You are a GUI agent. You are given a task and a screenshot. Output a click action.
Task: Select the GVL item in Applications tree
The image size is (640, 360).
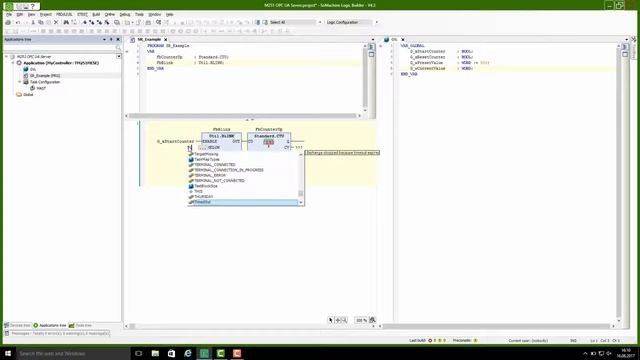click(33, 69)
